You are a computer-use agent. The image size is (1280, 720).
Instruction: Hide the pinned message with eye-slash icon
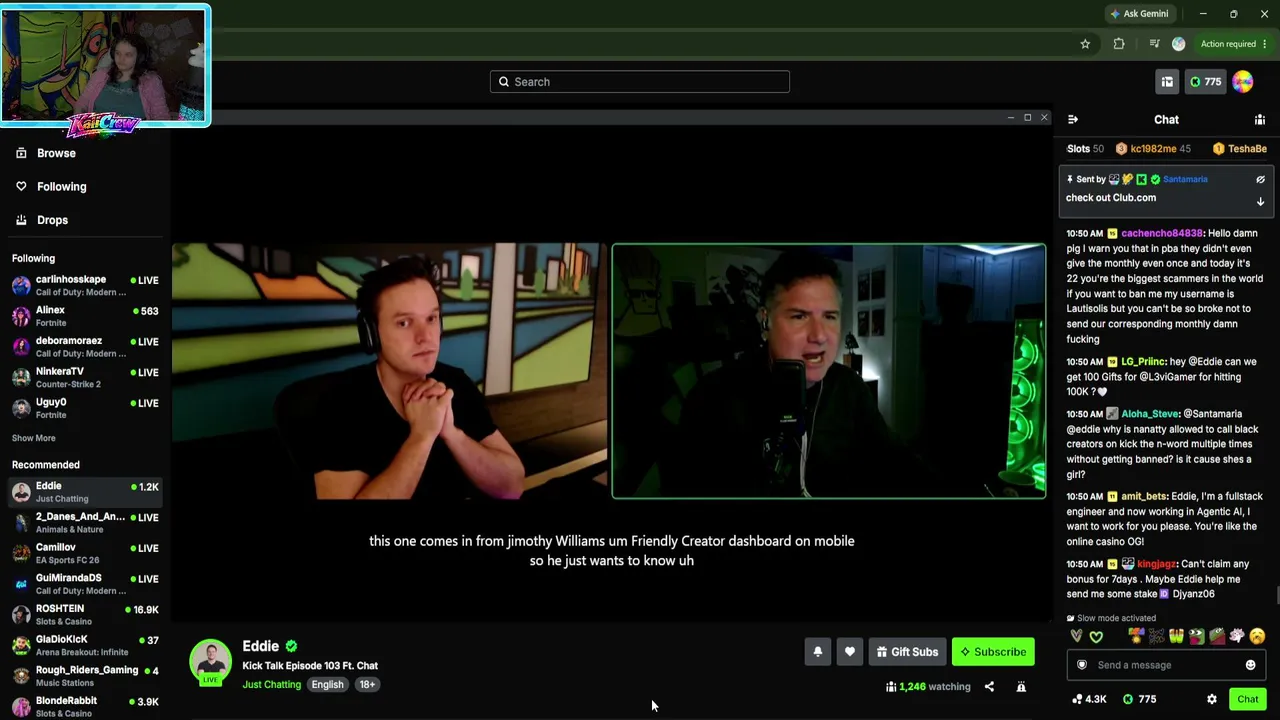(1260, 179)
